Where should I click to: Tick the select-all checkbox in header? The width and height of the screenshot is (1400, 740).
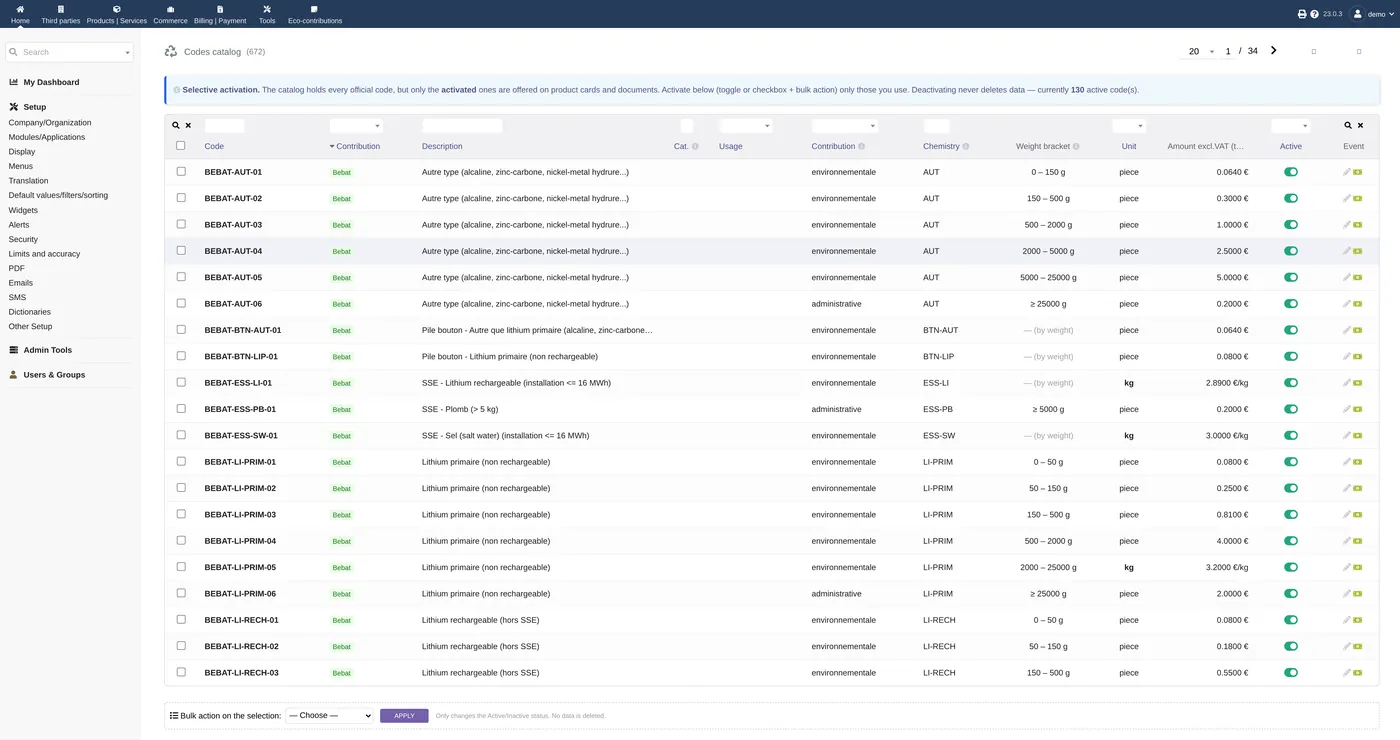(181, 145)
